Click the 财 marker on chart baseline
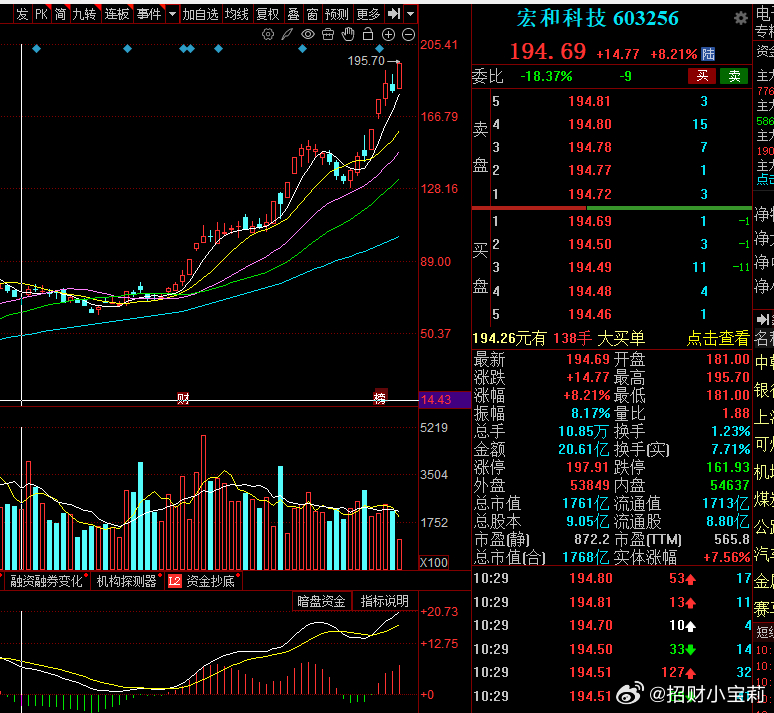Viewport: 774px width, 713px height. (183, 398)
